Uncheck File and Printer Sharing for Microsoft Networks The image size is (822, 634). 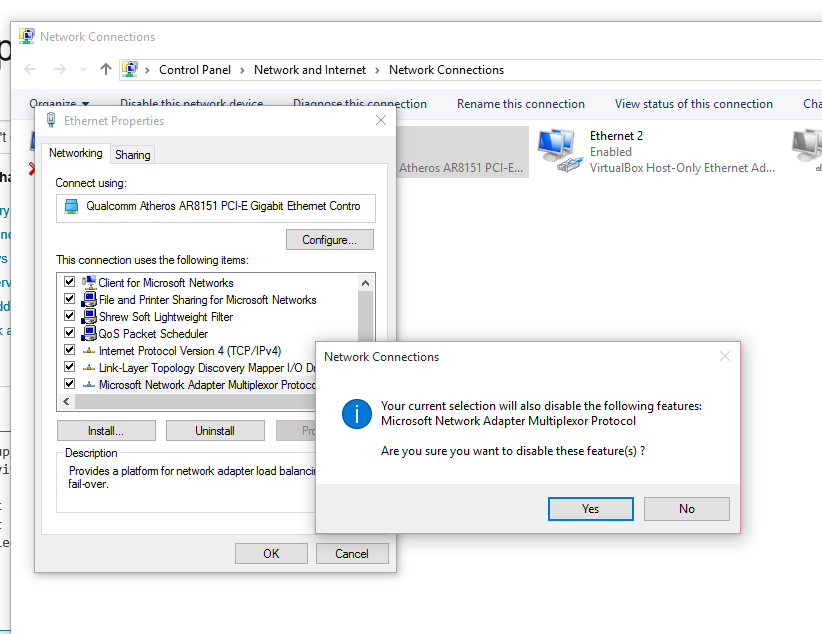tap(69, 299)
